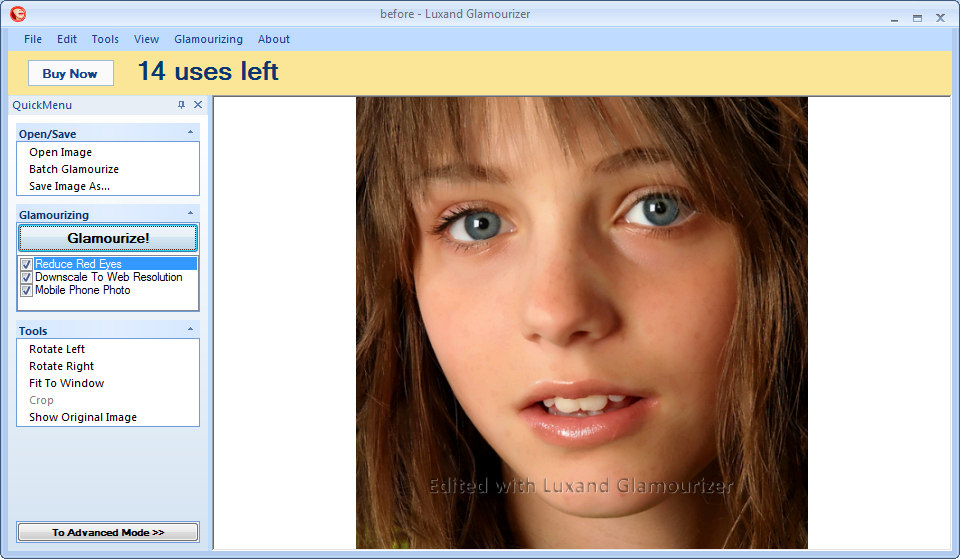Open the File menu
Image resolution: width=960 pixels, height=559 pixels.
click(33, 39)
